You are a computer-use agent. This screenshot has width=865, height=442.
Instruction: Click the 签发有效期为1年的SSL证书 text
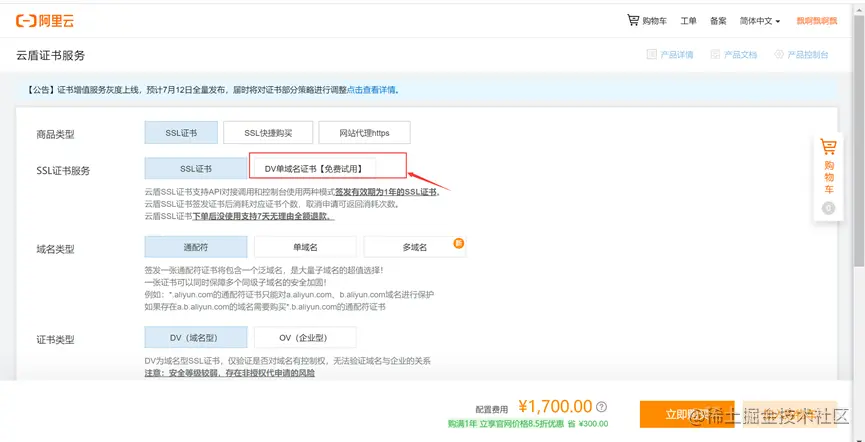pos(386,192)
